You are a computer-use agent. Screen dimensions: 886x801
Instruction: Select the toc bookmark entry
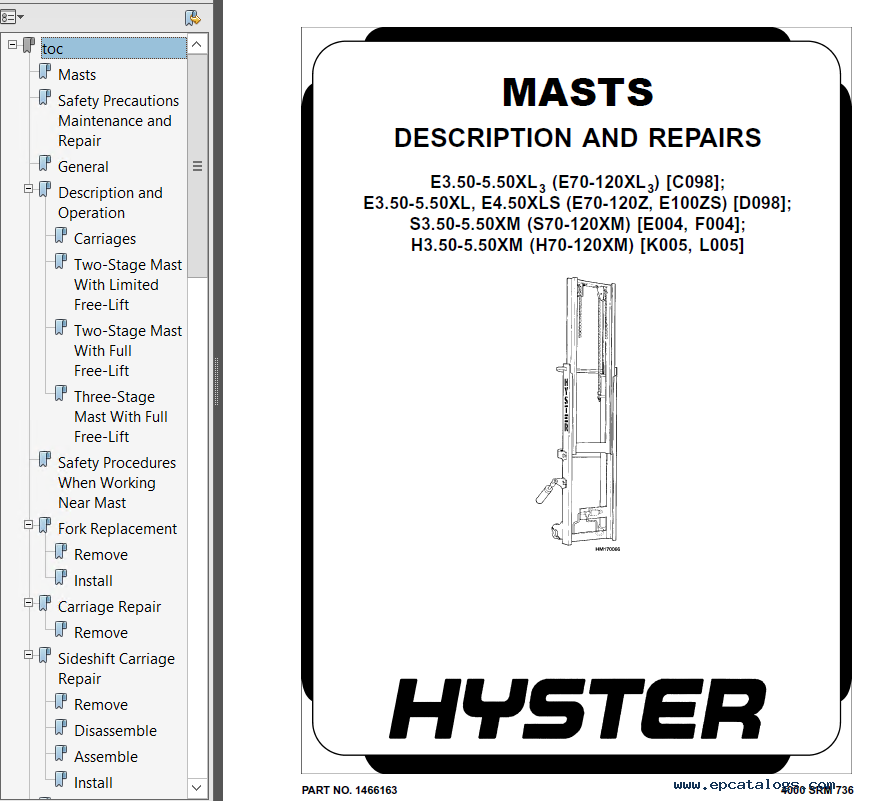(114, 49)
